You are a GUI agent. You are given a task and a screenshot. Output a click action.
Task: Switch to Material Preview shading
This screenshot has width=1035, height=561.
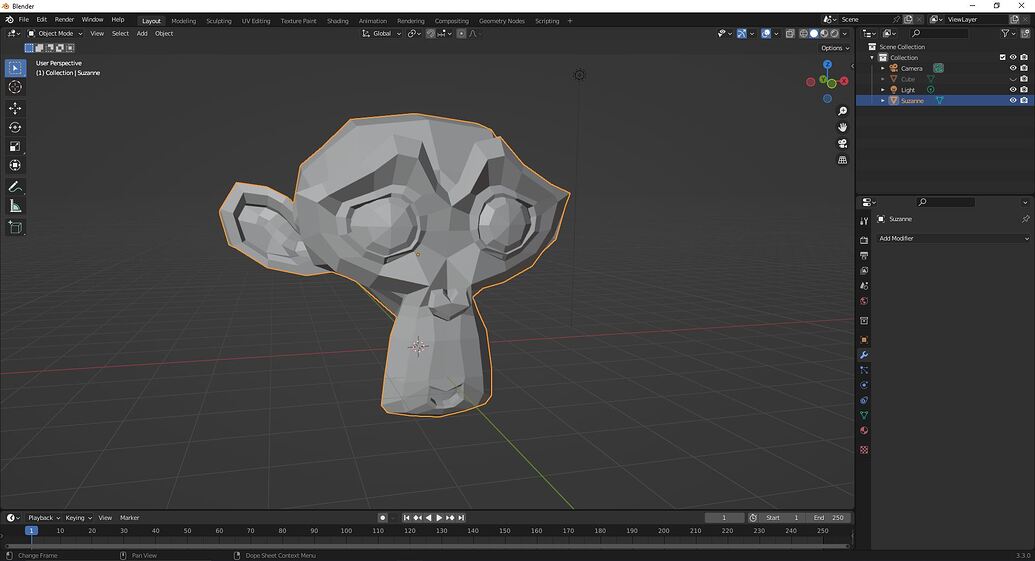coord(824,34)
